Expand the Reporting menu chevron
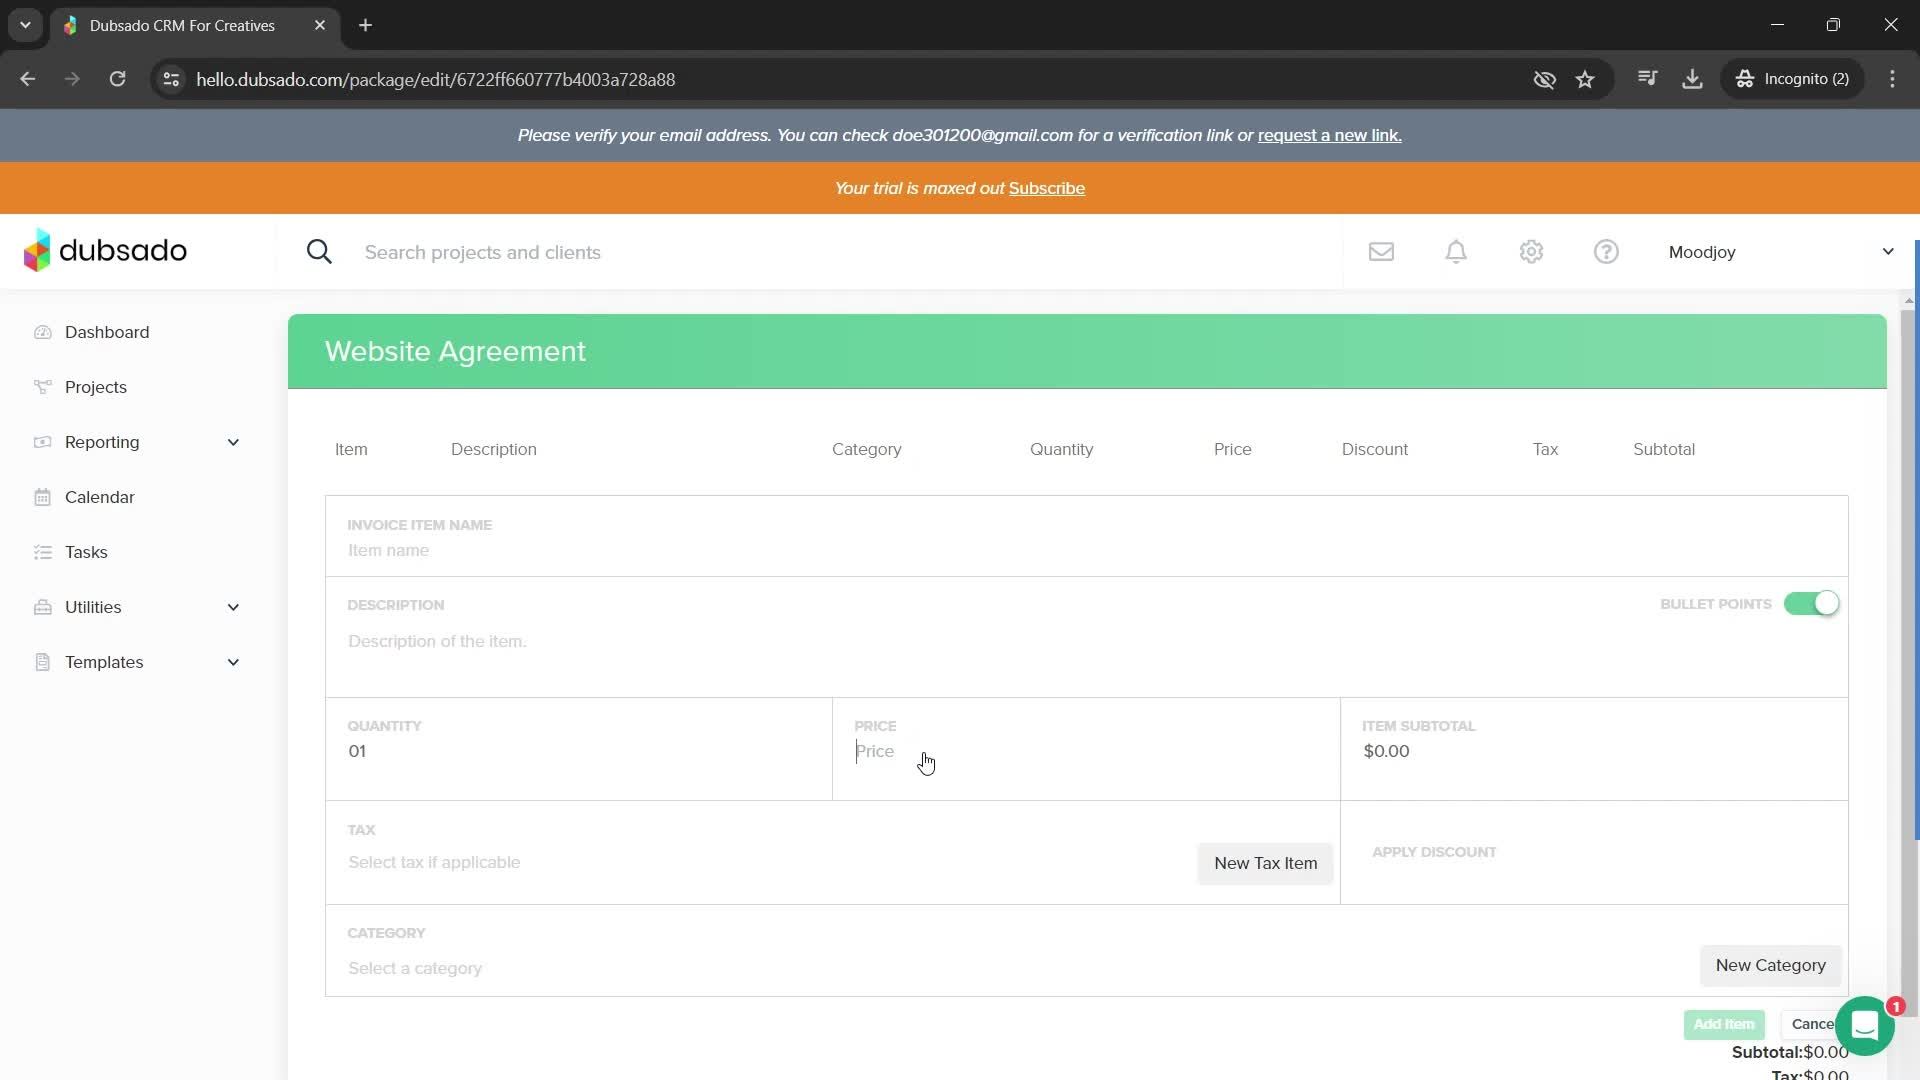 point(233,442)
